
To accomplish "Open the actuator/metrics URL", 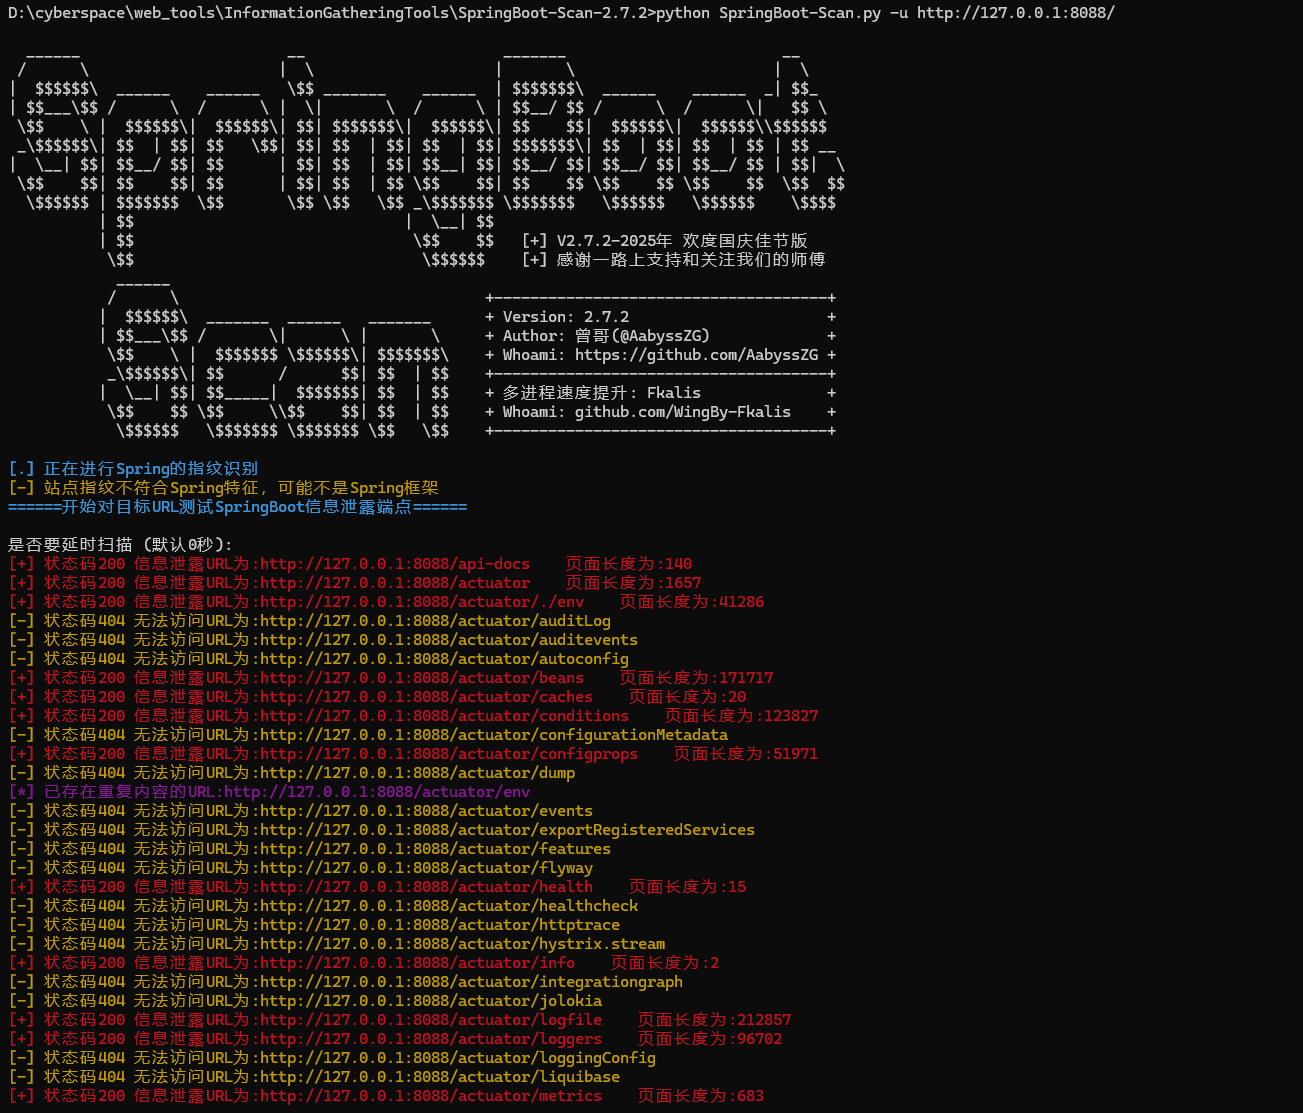I will [x=430, y=1096].
